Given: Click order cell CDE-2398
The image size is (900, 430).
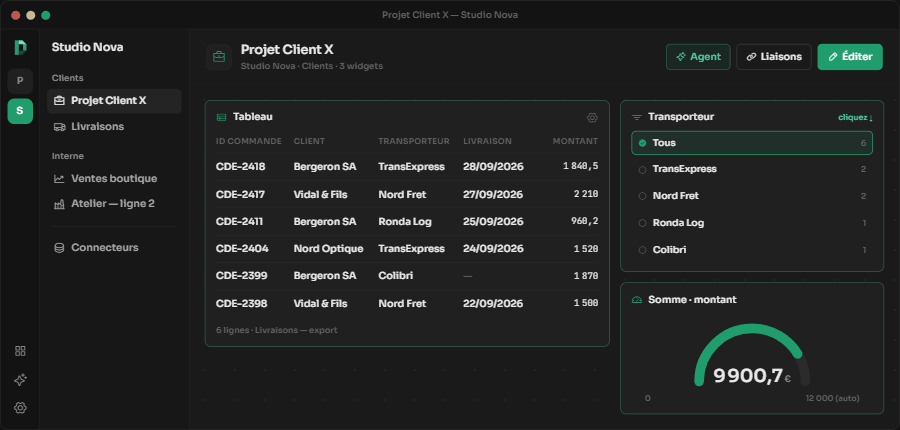Looking at the screenshot, I should (242, 304).
